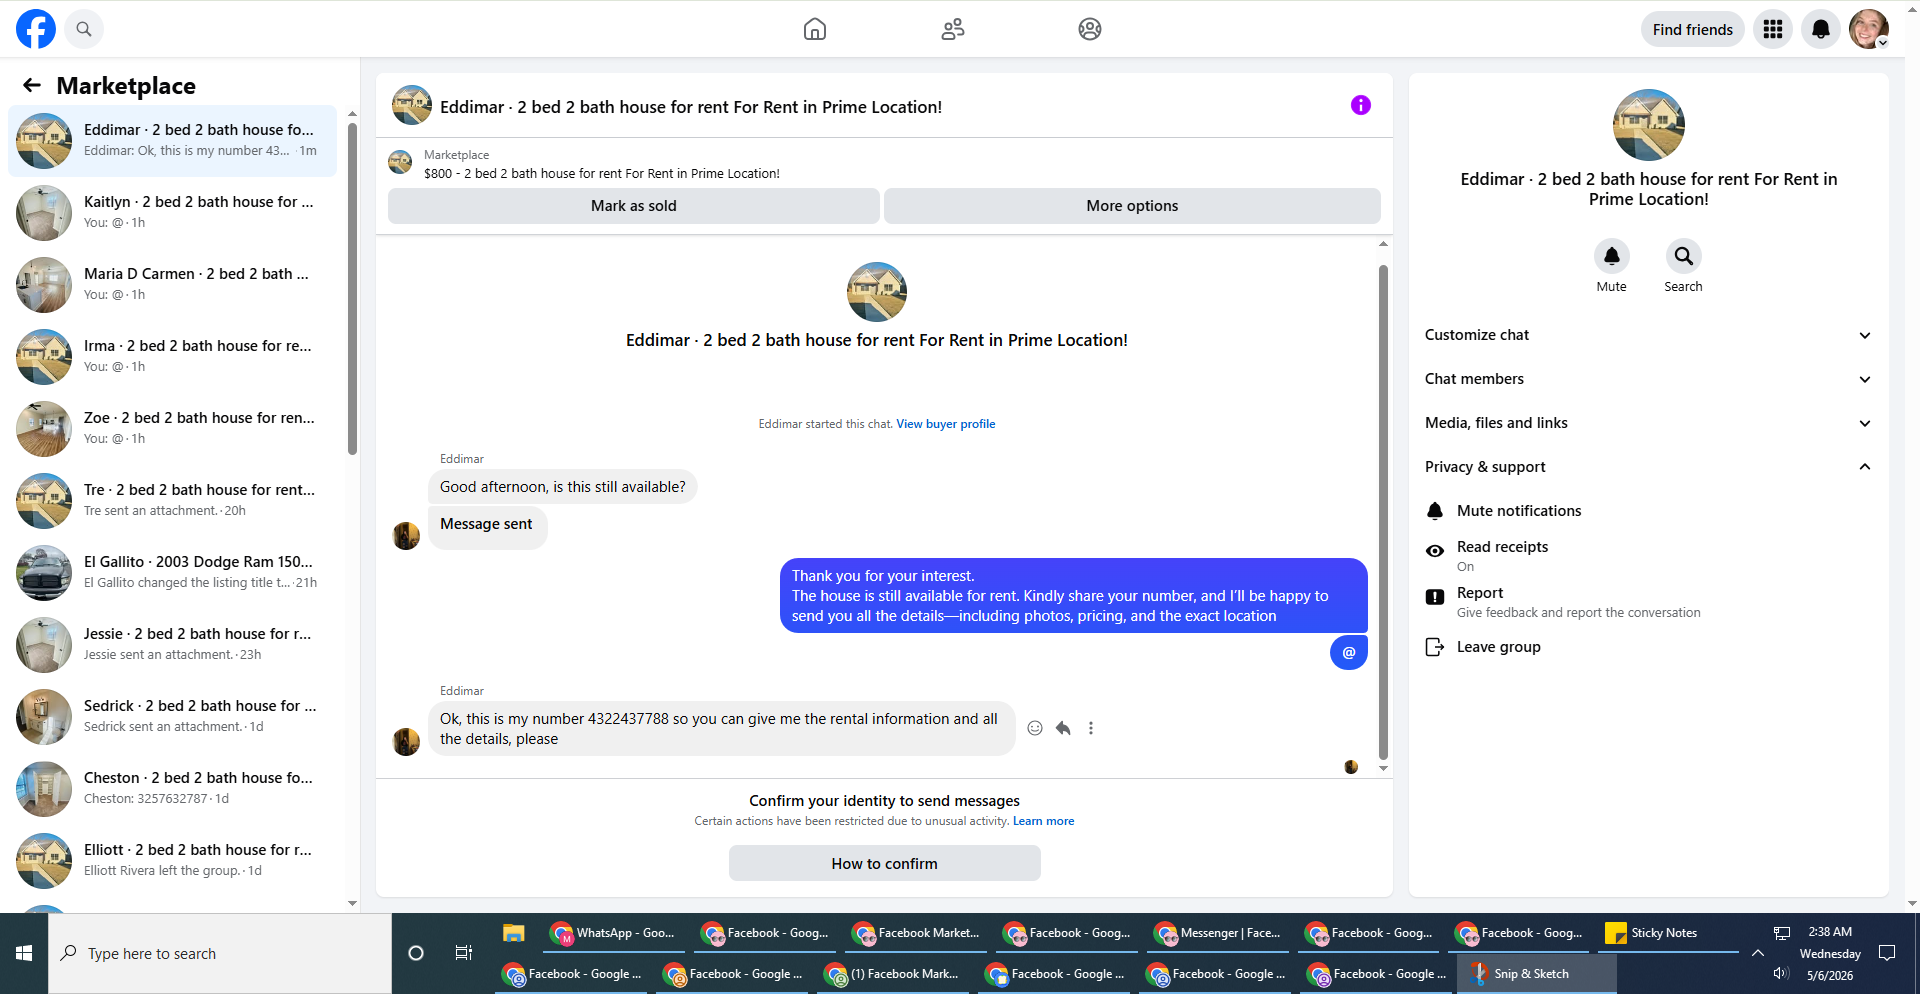The width and height of the screenshot is (1920, 994).
Task: Open the View buyer profile link
Action: coord(946,424)
